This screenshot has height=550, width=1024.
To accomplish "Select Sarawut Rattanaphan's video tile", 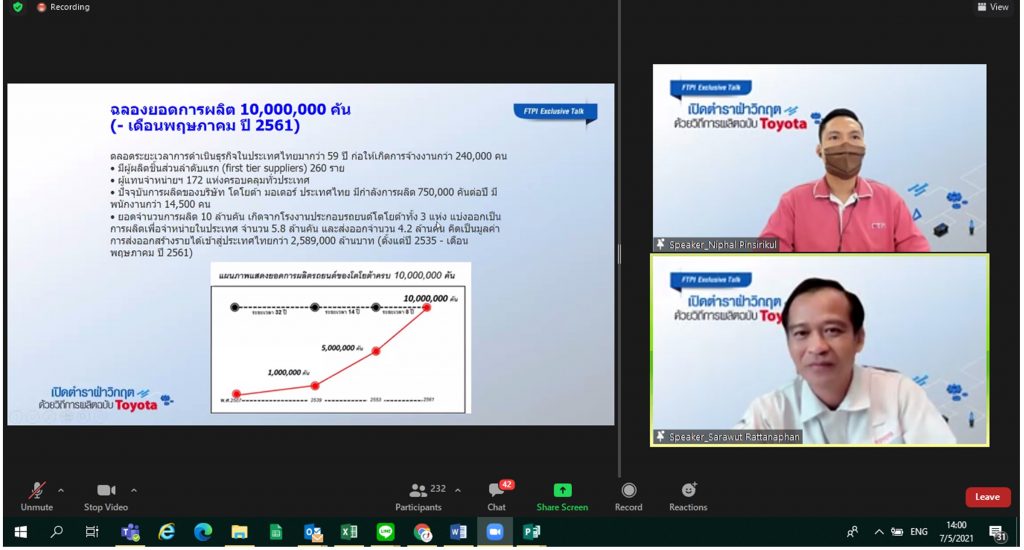I will click(x=820, y=350).
